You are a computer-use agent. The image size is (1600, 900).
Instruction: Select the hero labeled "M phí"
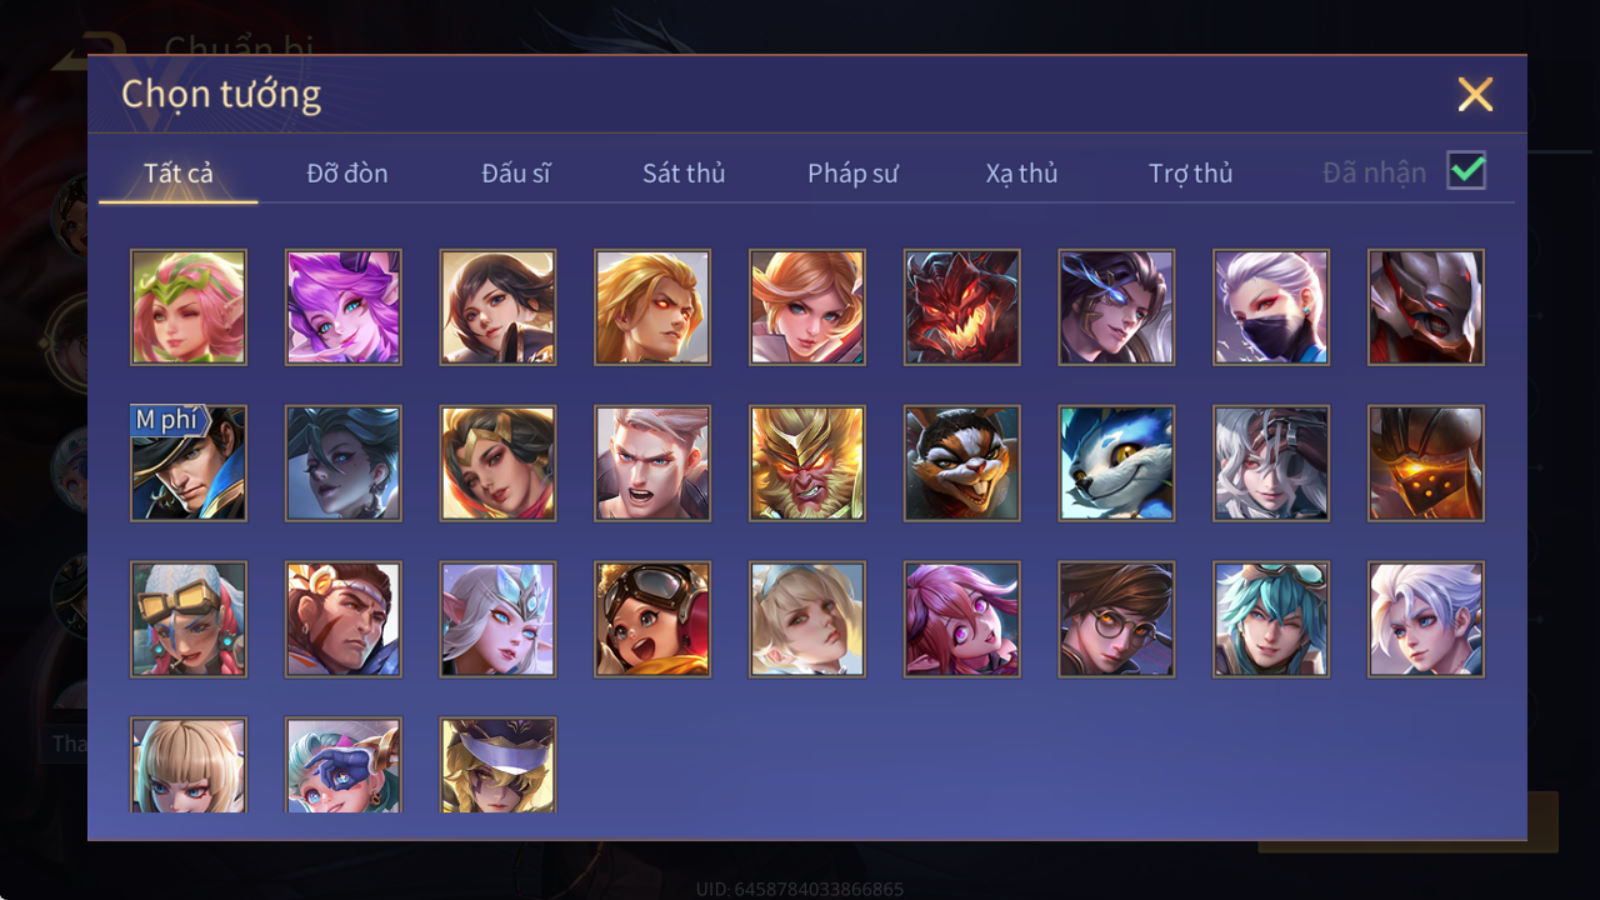[x=188, y=463]
